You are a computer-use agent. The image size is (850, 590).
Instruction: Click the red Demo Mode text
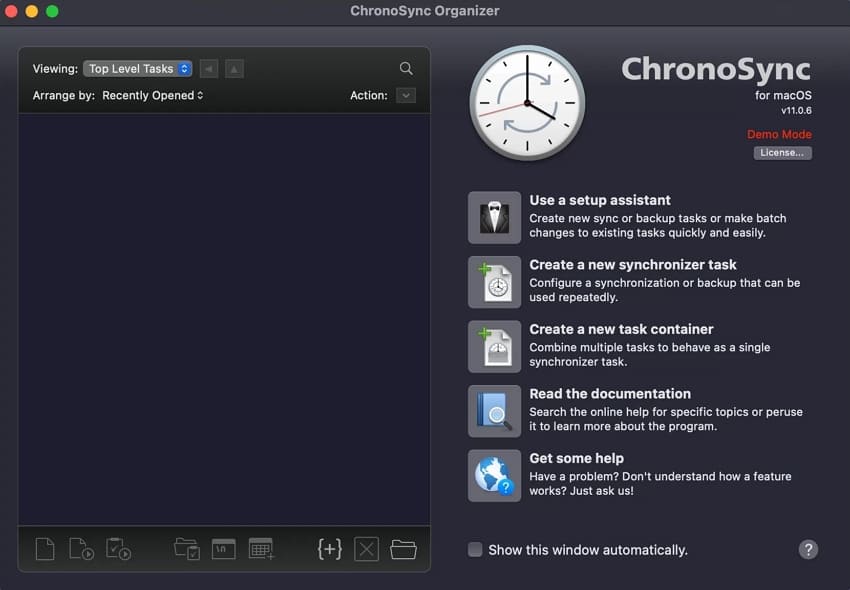point(779,134)
